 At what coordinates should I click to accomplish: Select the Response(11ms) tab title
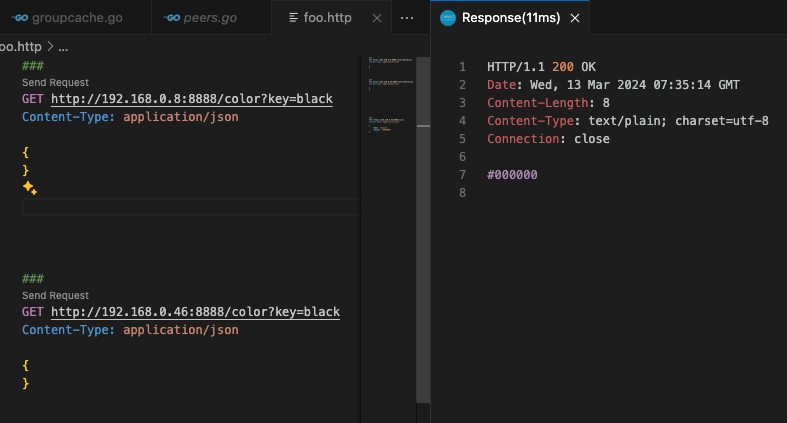tap(511, 18)
